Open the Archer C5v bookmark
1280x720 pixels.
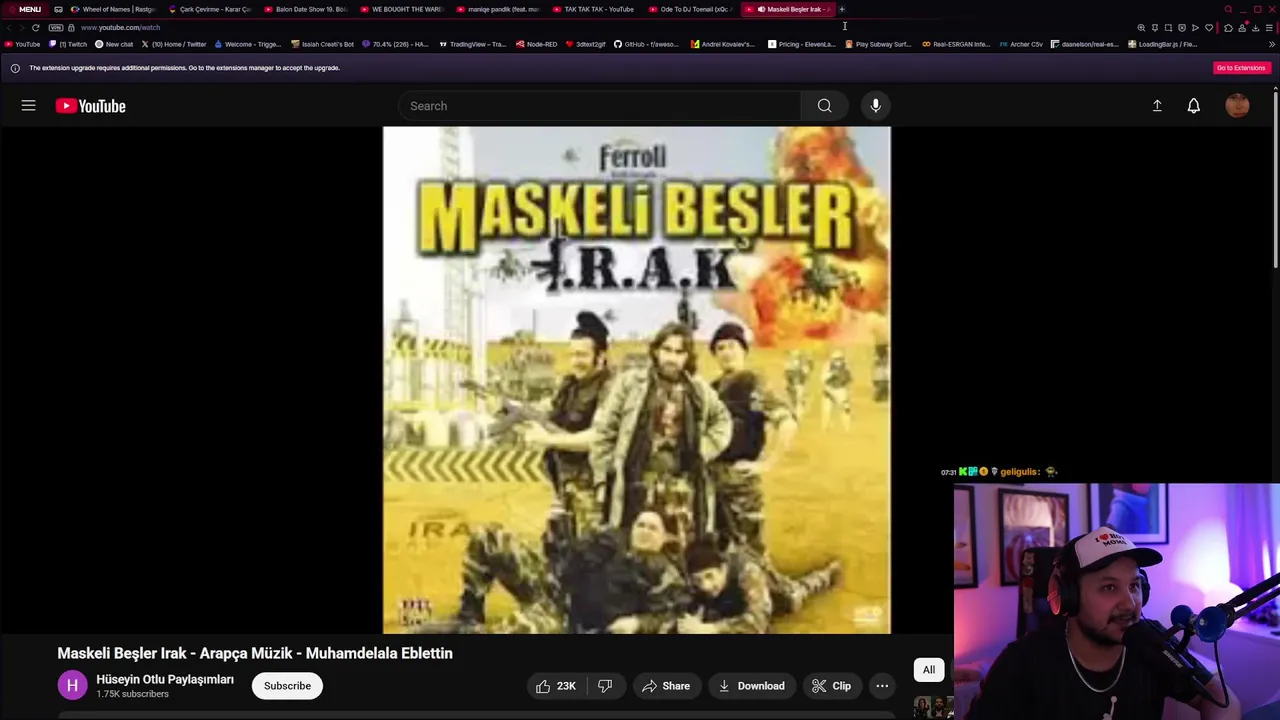click(x=1021, y=44)
